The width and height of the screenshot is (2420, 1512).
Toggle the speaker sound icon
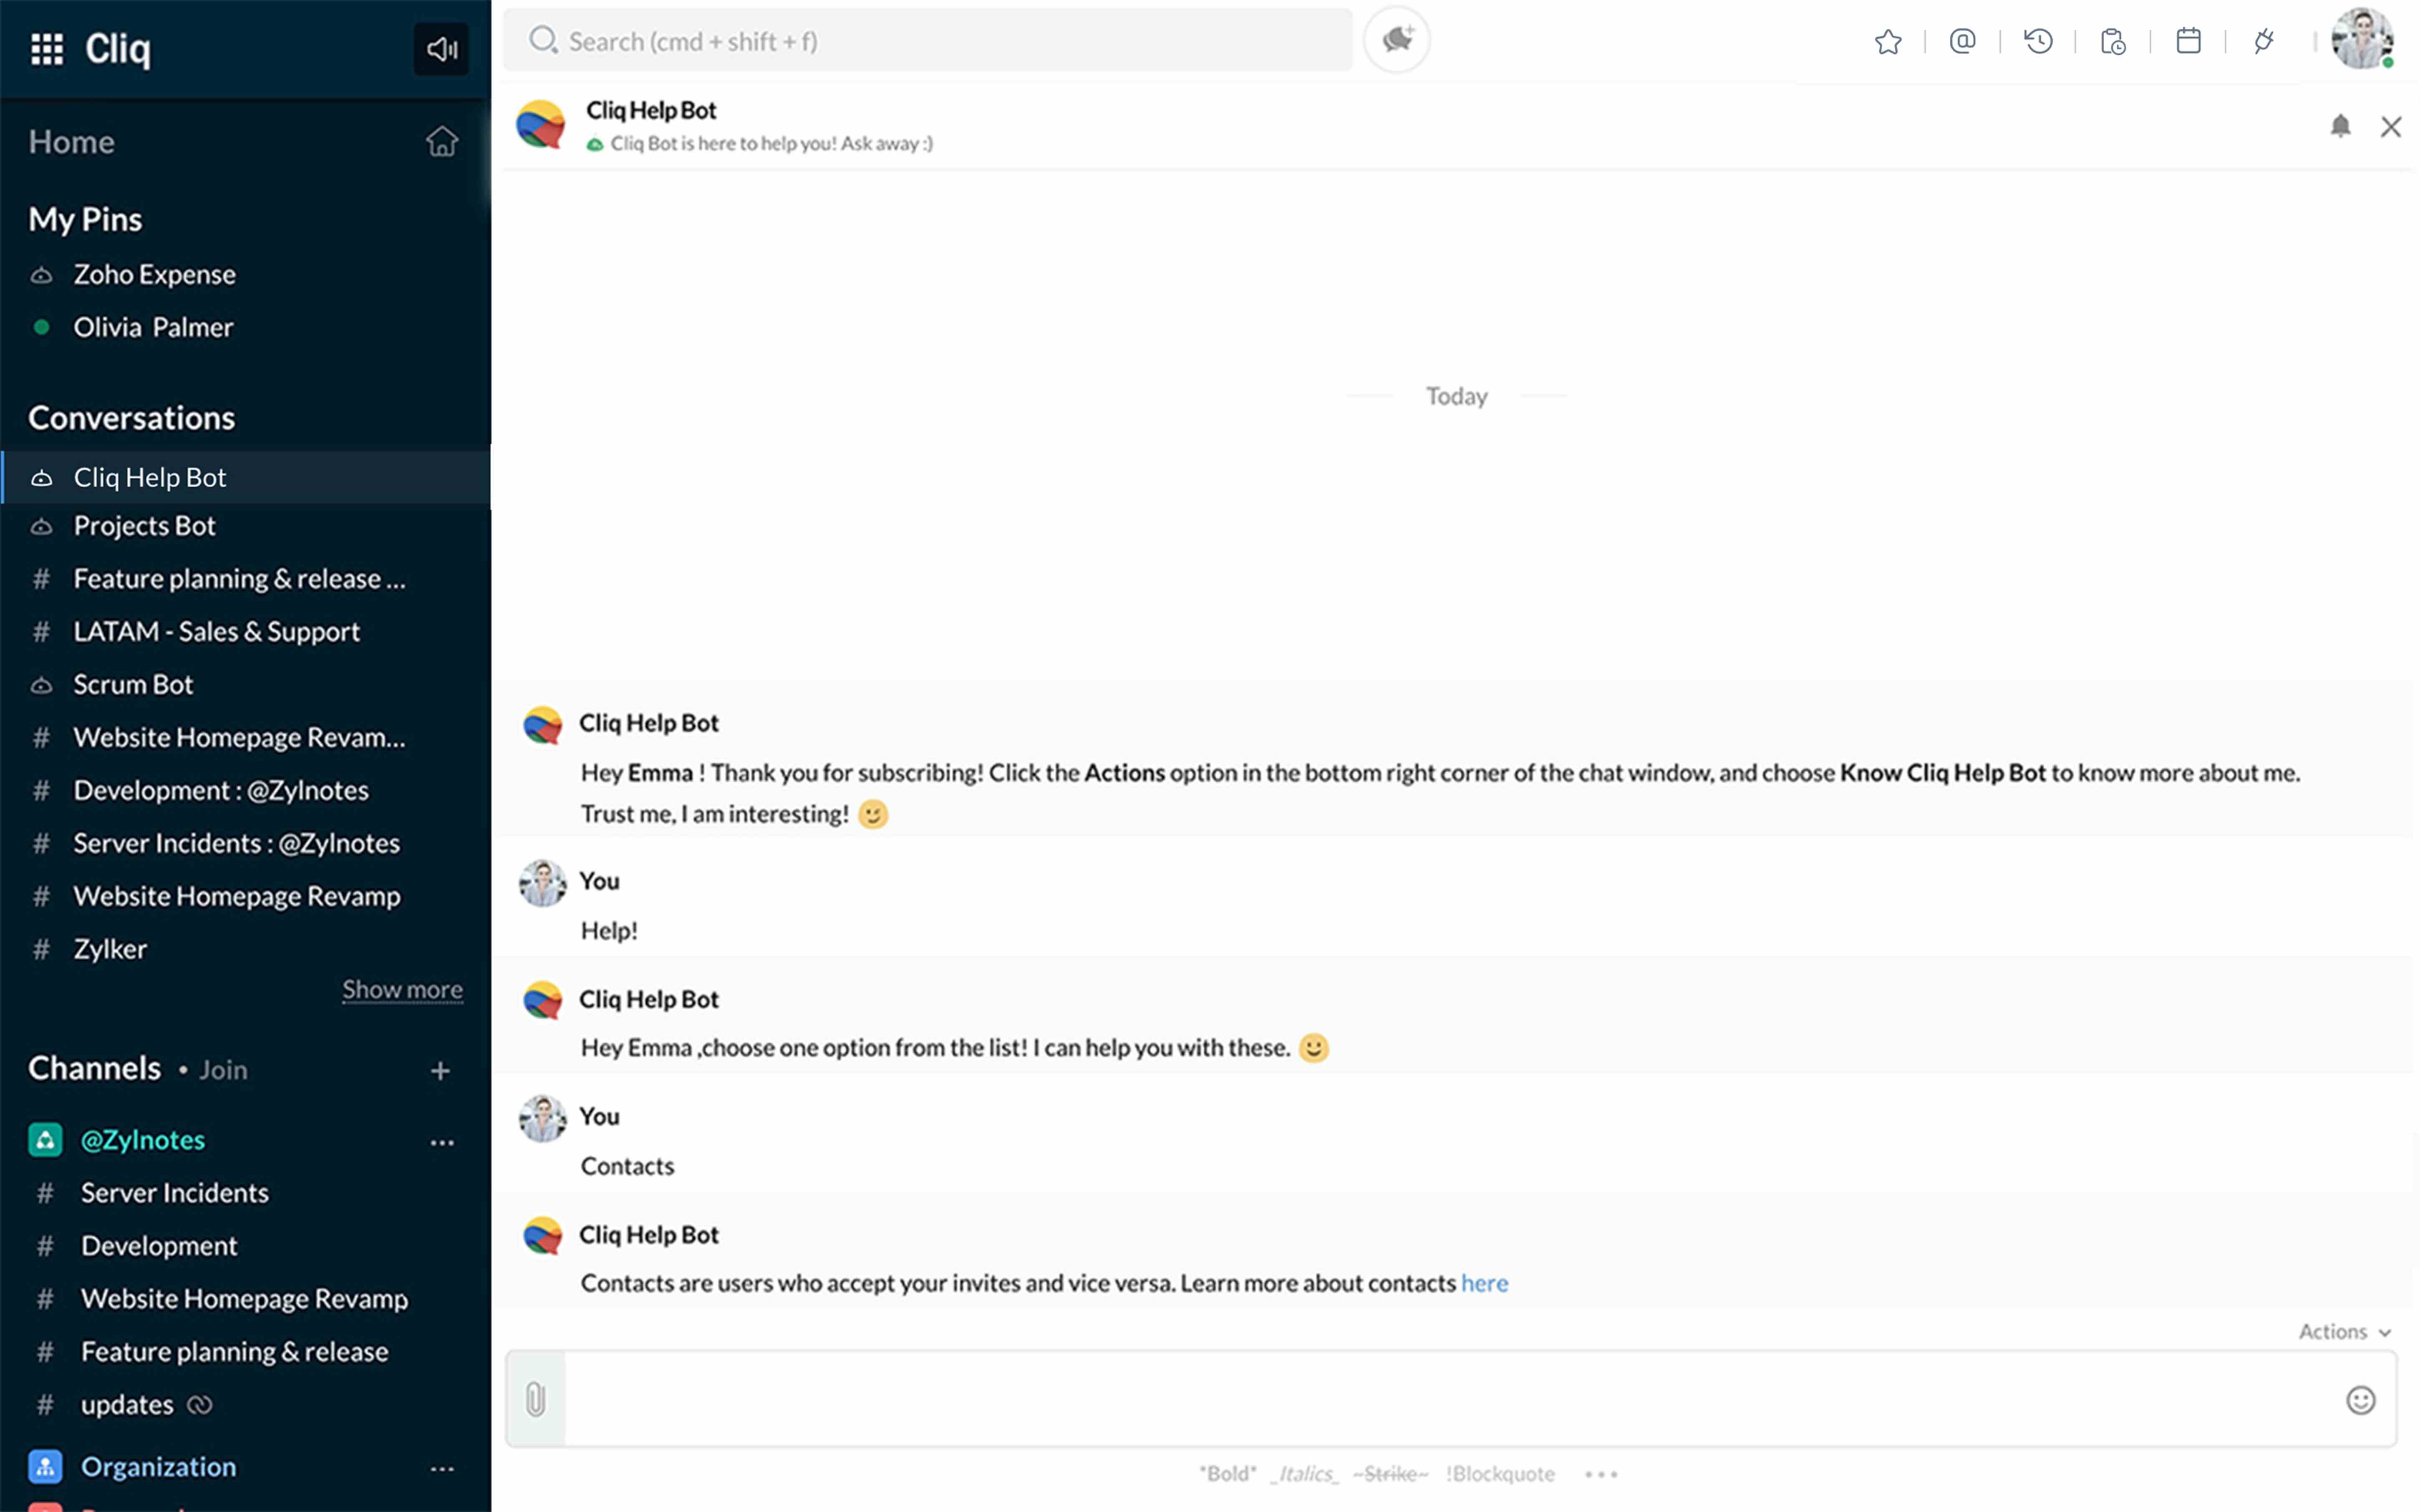tap(441, 48)
